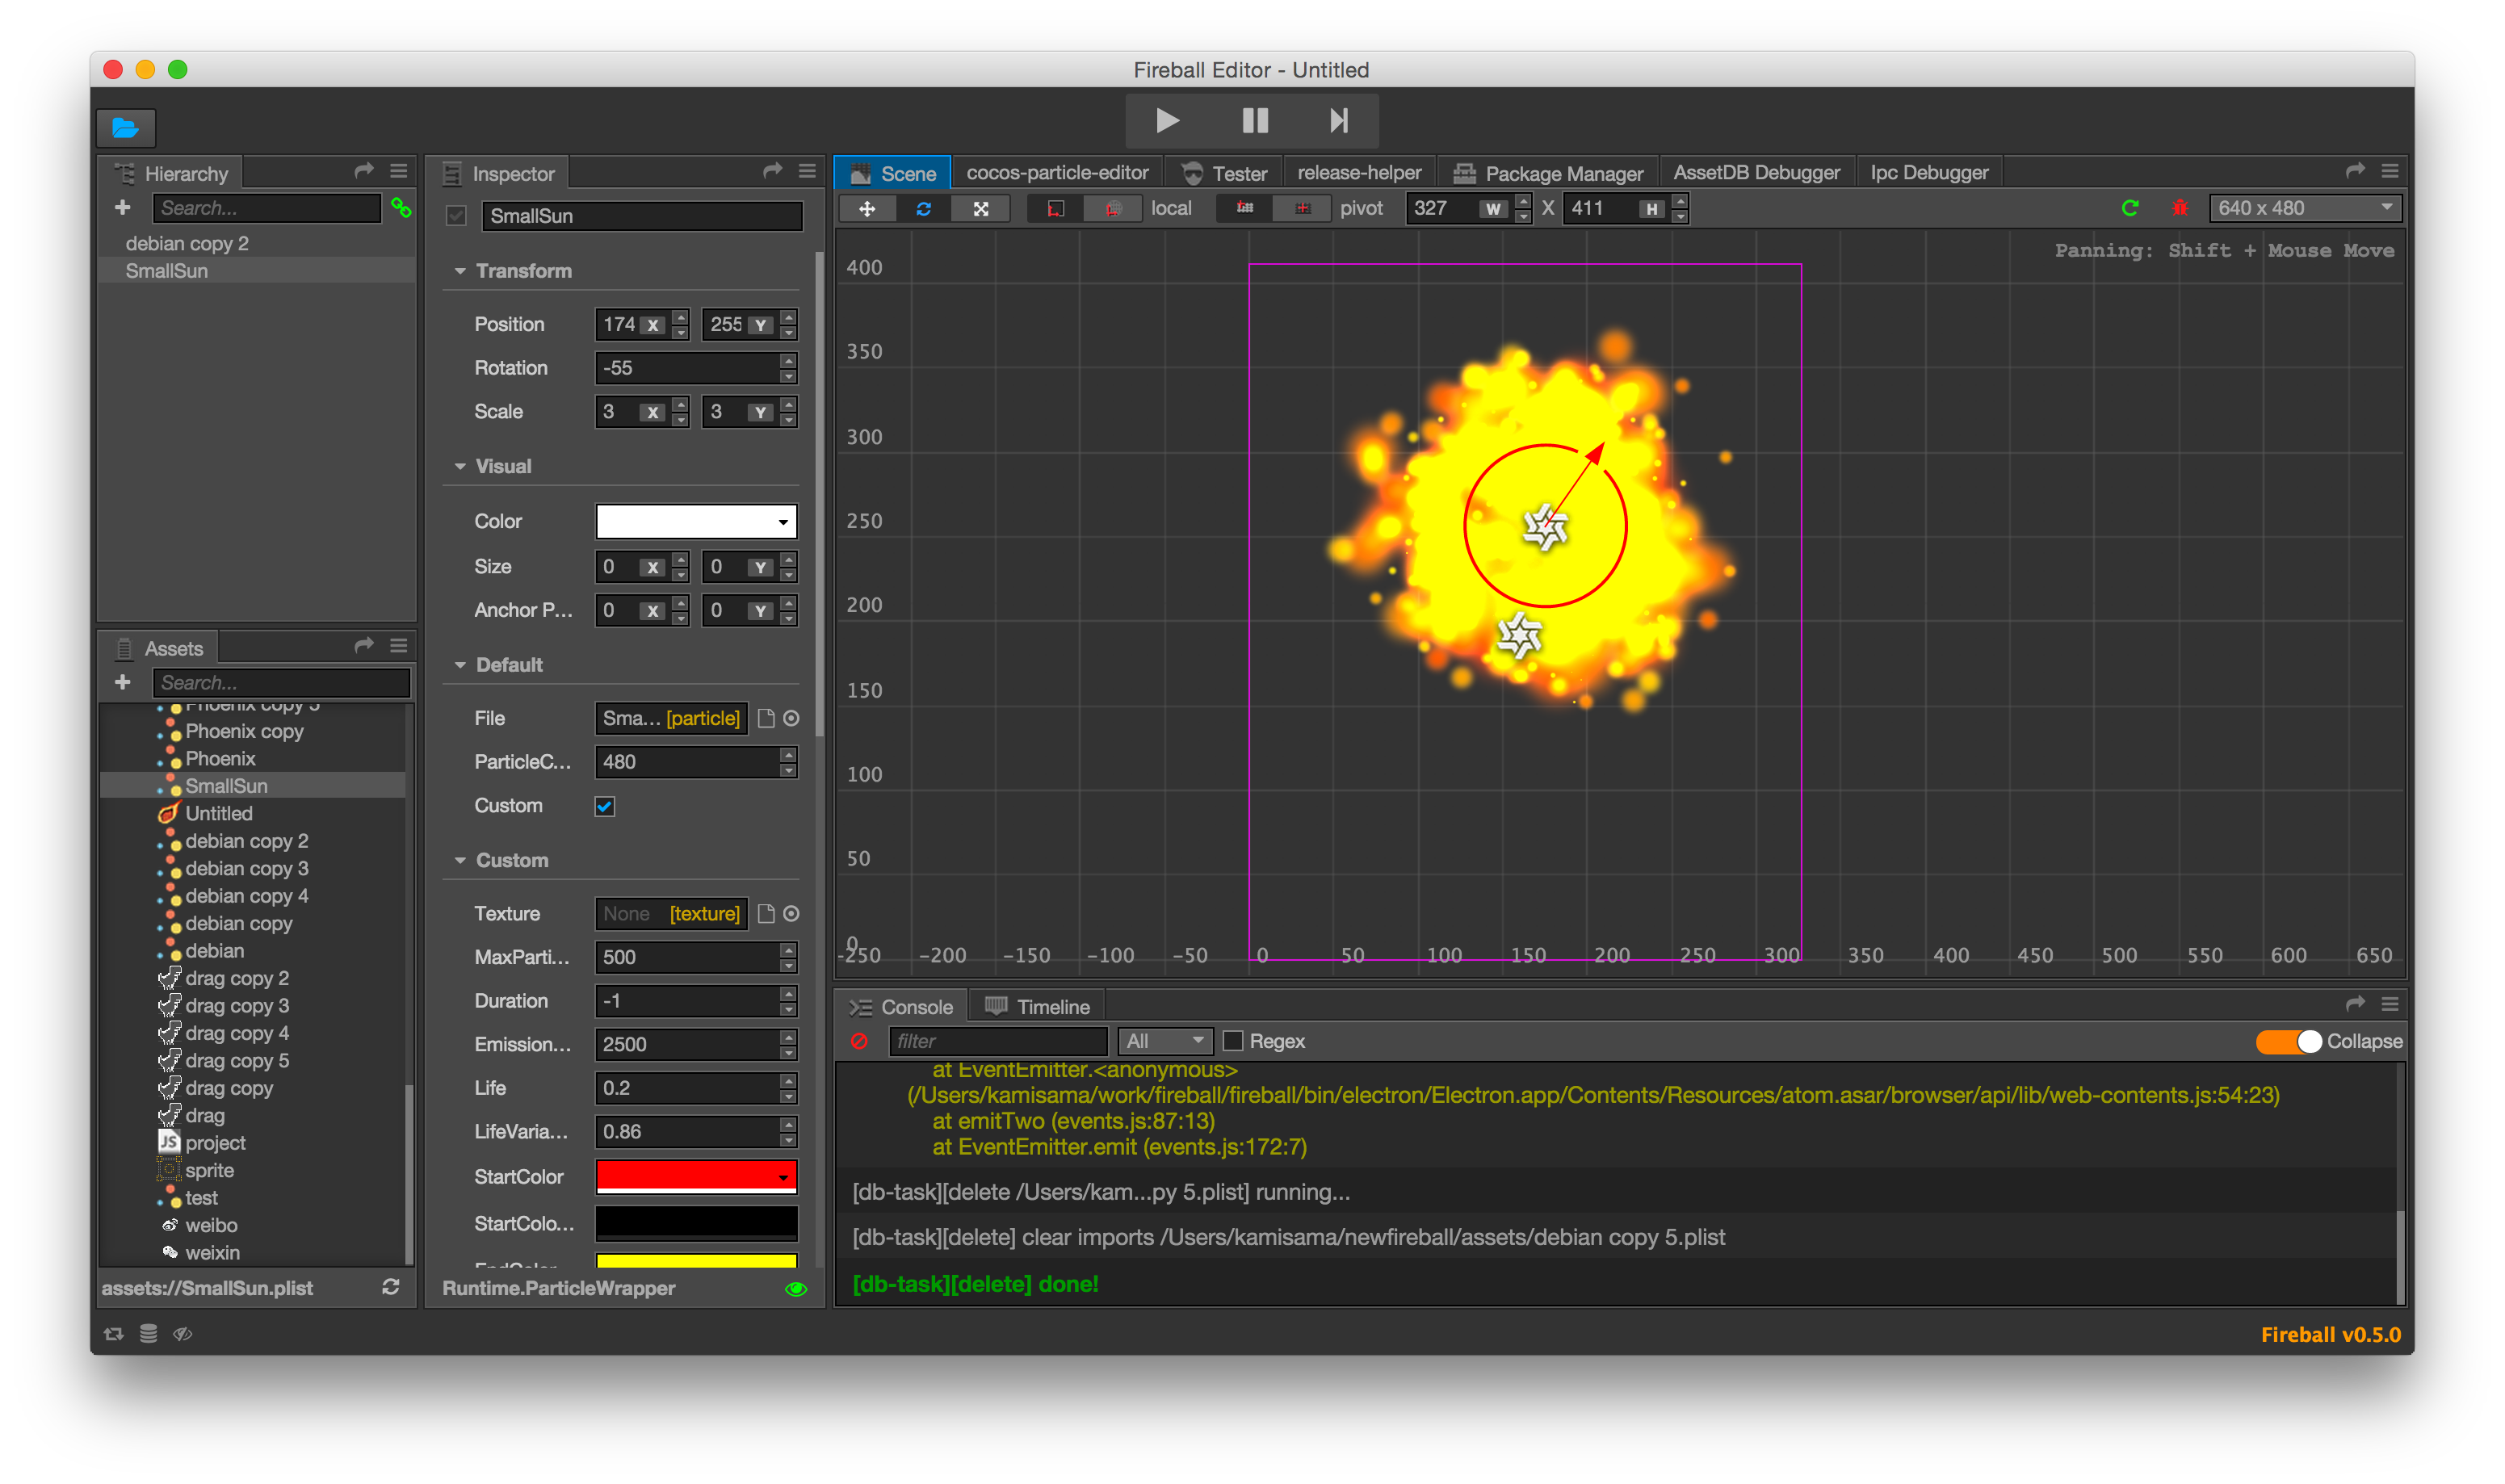This screenshot has width=2505, height=1484.
Task: Pop out the Hierarchy panel arrow icon
Action: coord(364,171)
